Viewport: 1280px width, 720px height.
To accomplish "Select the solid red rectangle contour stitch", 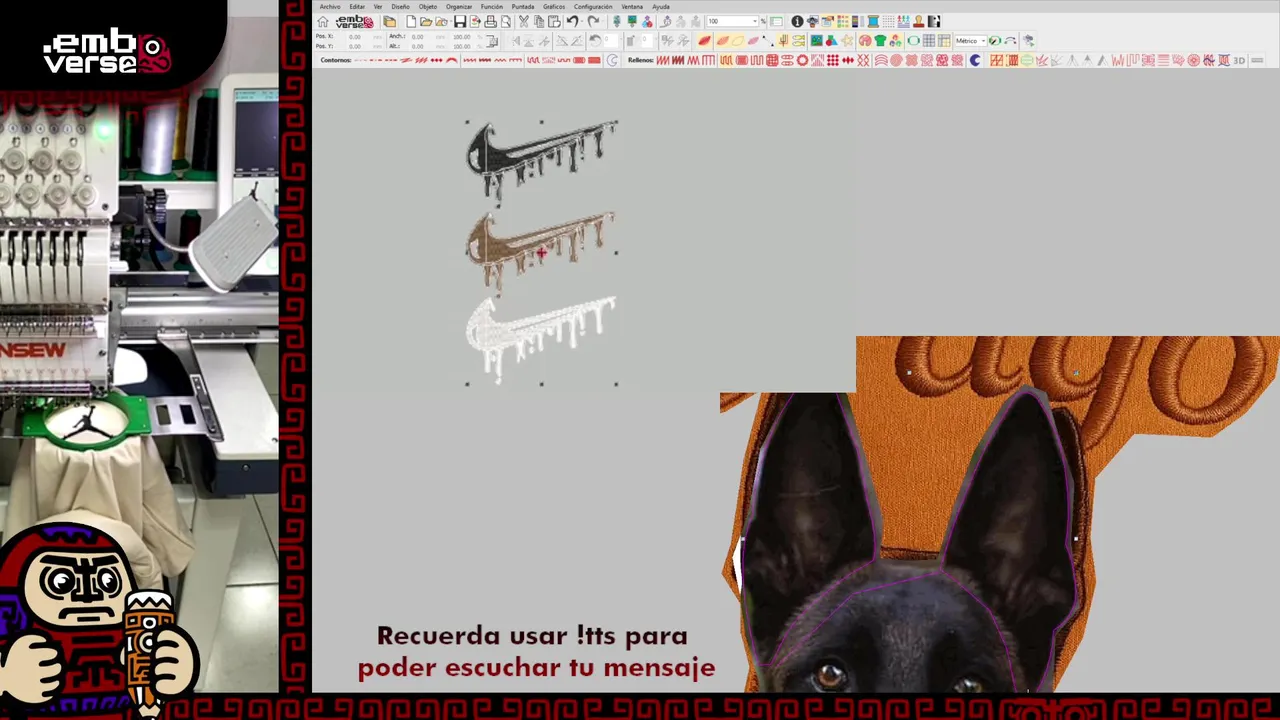I will click(594, 60).
